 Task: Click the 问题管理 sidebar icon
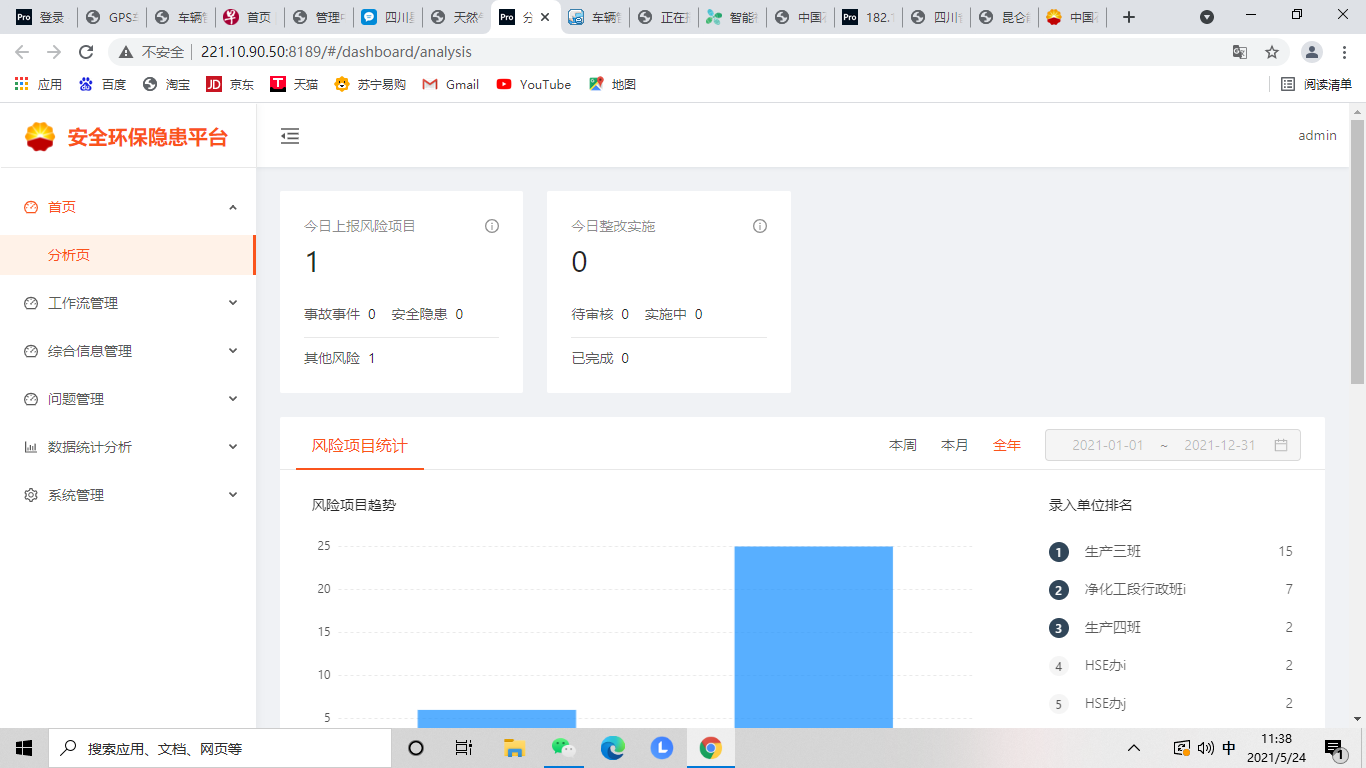(x=31, y=399)
